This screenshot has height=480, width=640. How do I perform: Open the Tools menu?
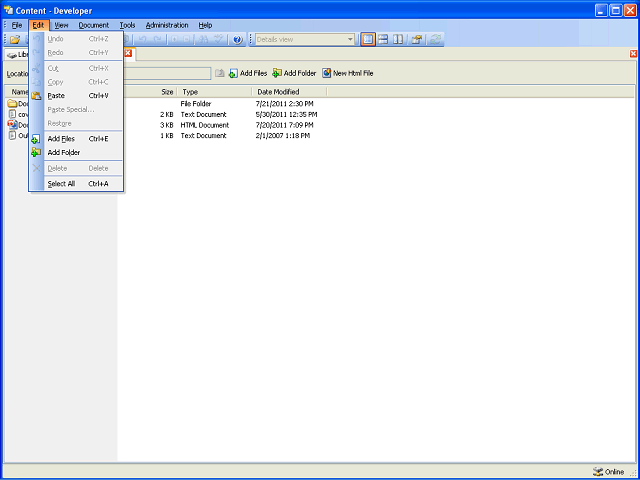[x=127, y=25]
